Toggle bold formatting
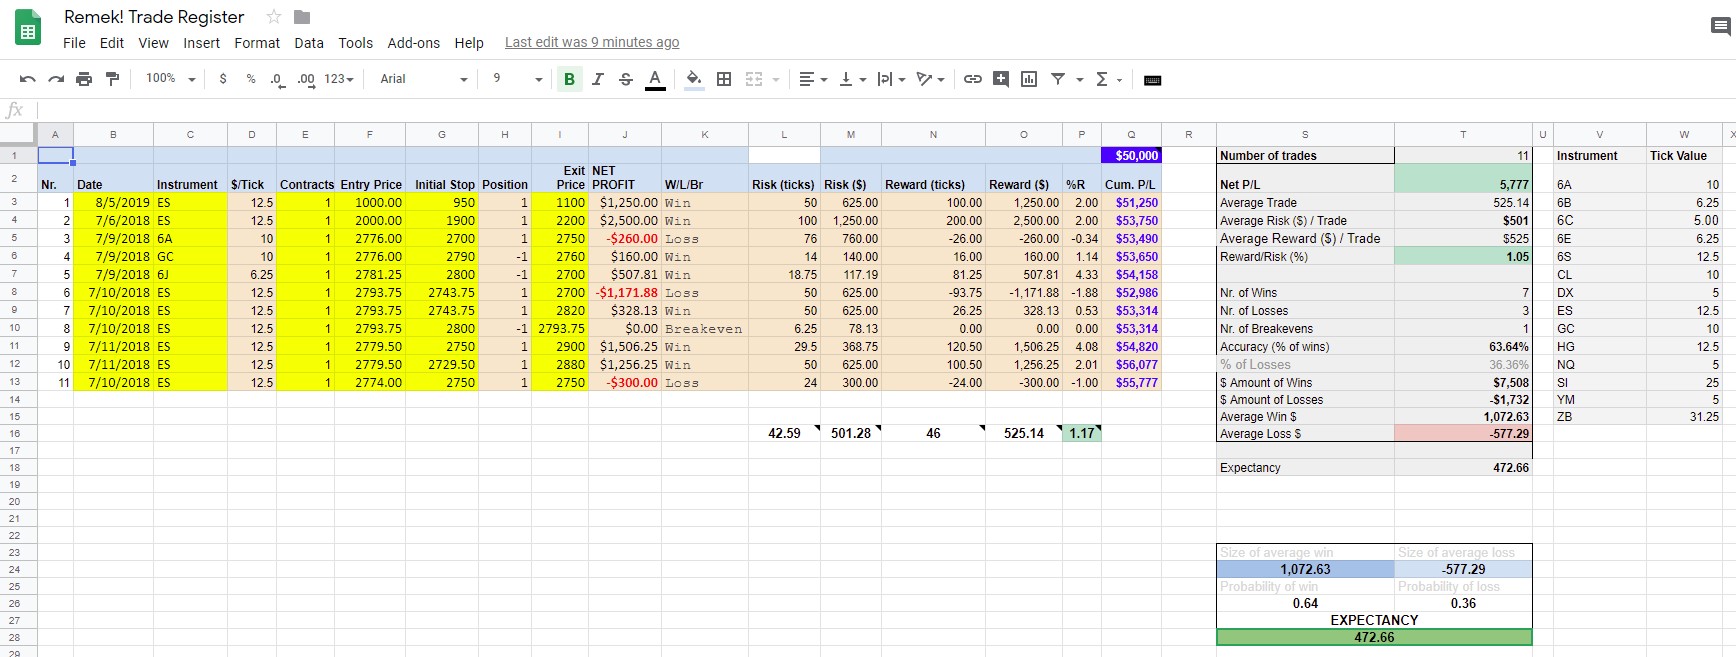This screenshot has height=657, width=1736. (569, 79)
